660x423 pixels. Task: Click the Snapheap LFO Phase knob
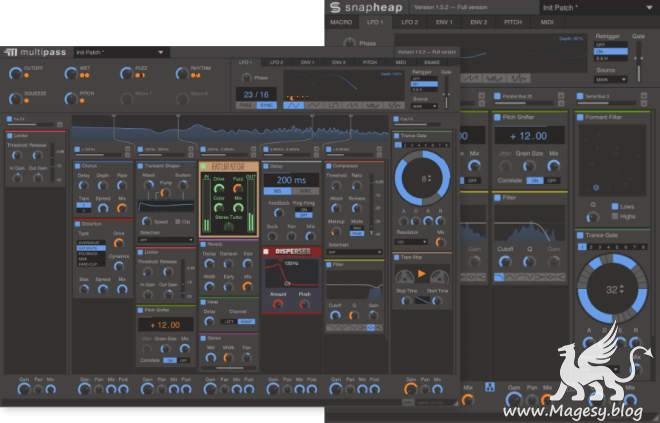point(349,43)
